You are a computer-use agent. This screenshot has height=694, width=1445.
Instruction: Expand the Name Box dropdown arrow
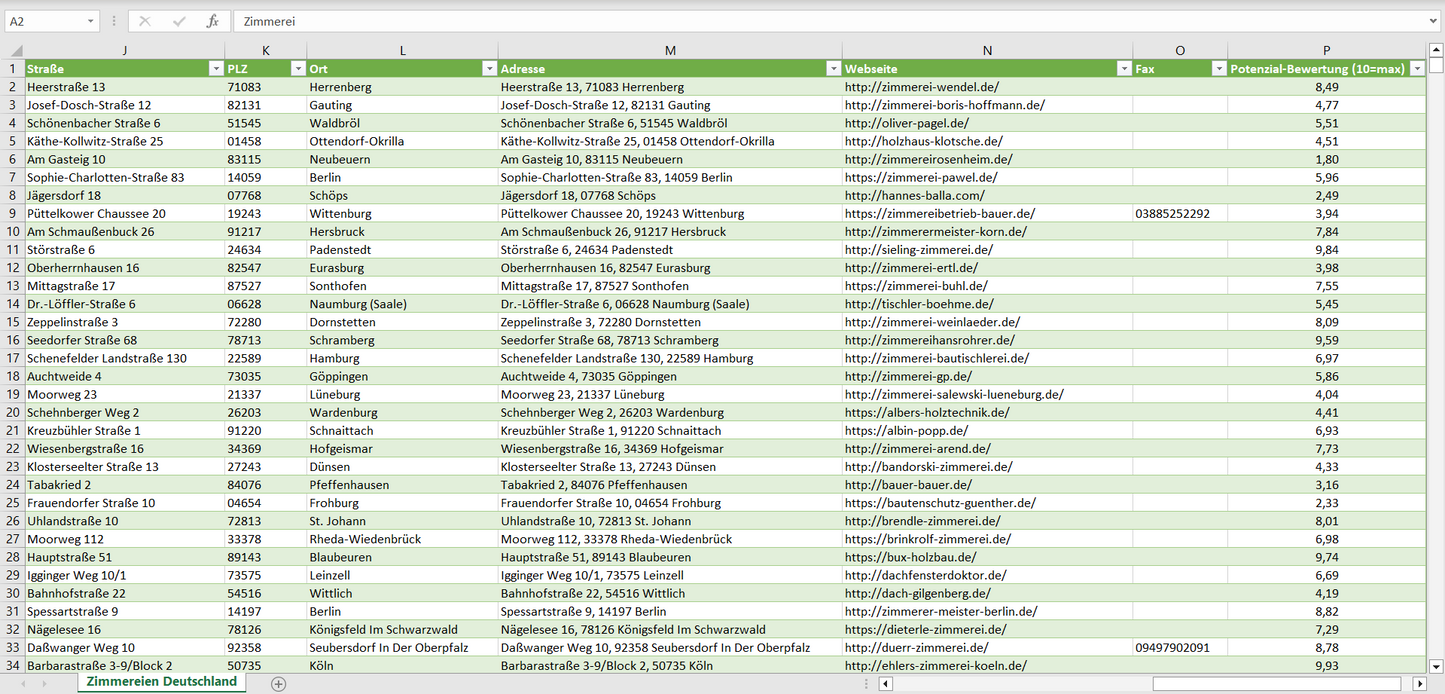90,21
